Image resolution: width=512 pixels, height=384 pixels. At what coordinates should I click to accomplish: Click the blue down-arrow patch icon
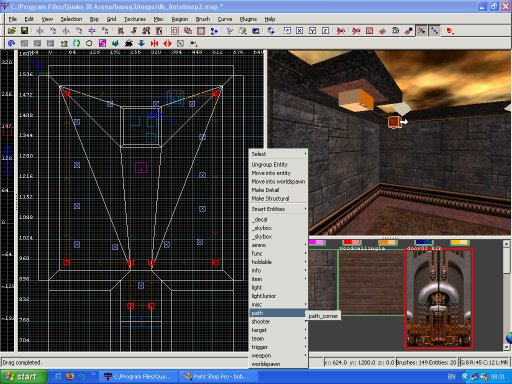coord(141,43)
